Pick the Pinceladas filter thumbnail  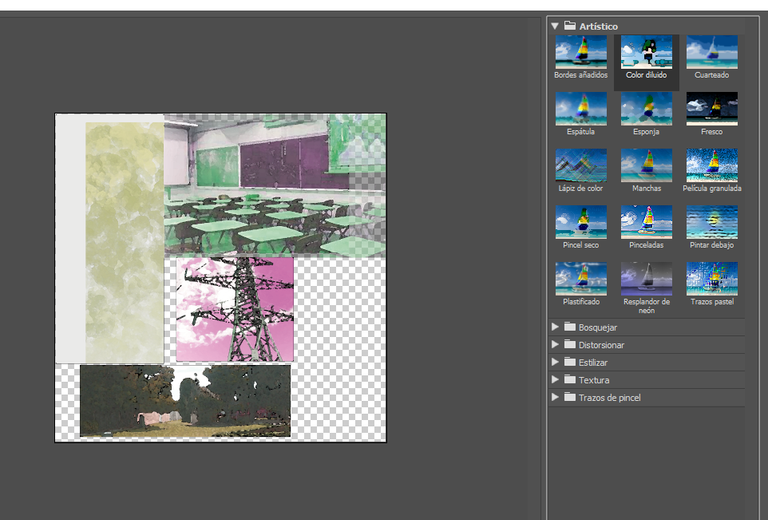647,222
